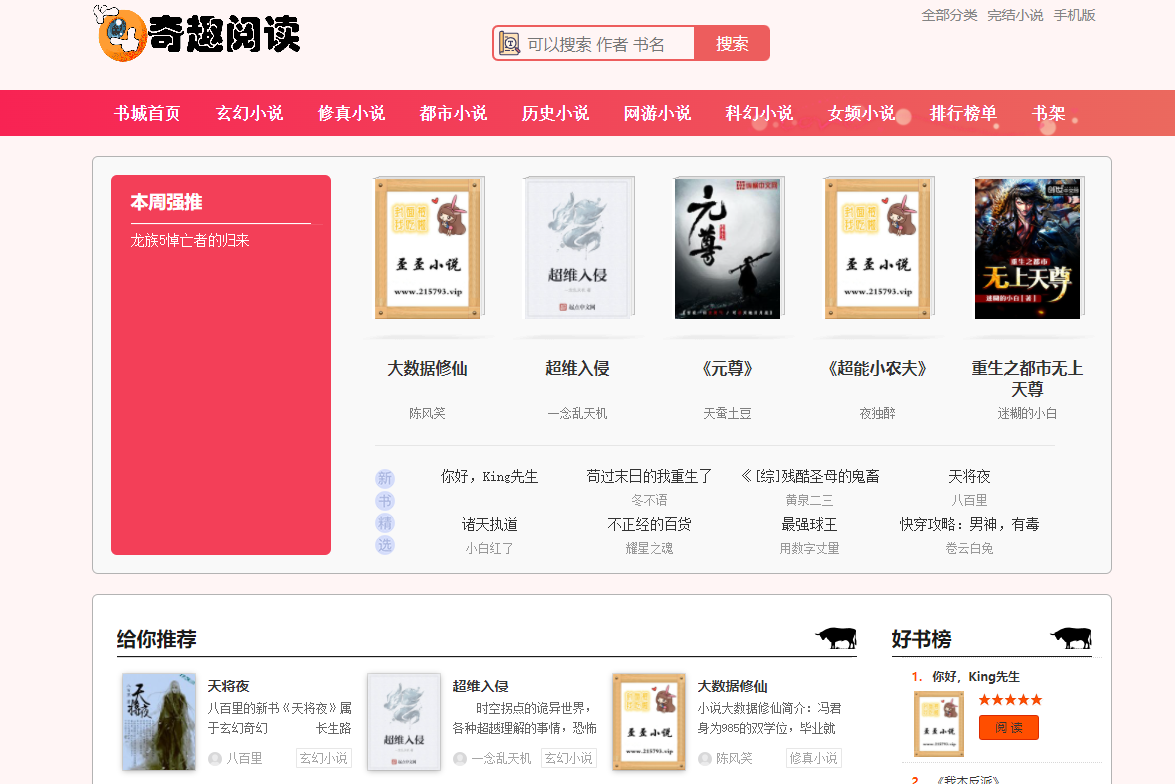Open 都市小说 nav category
The width and height of the screenshot is (1175, 784).
453,113
